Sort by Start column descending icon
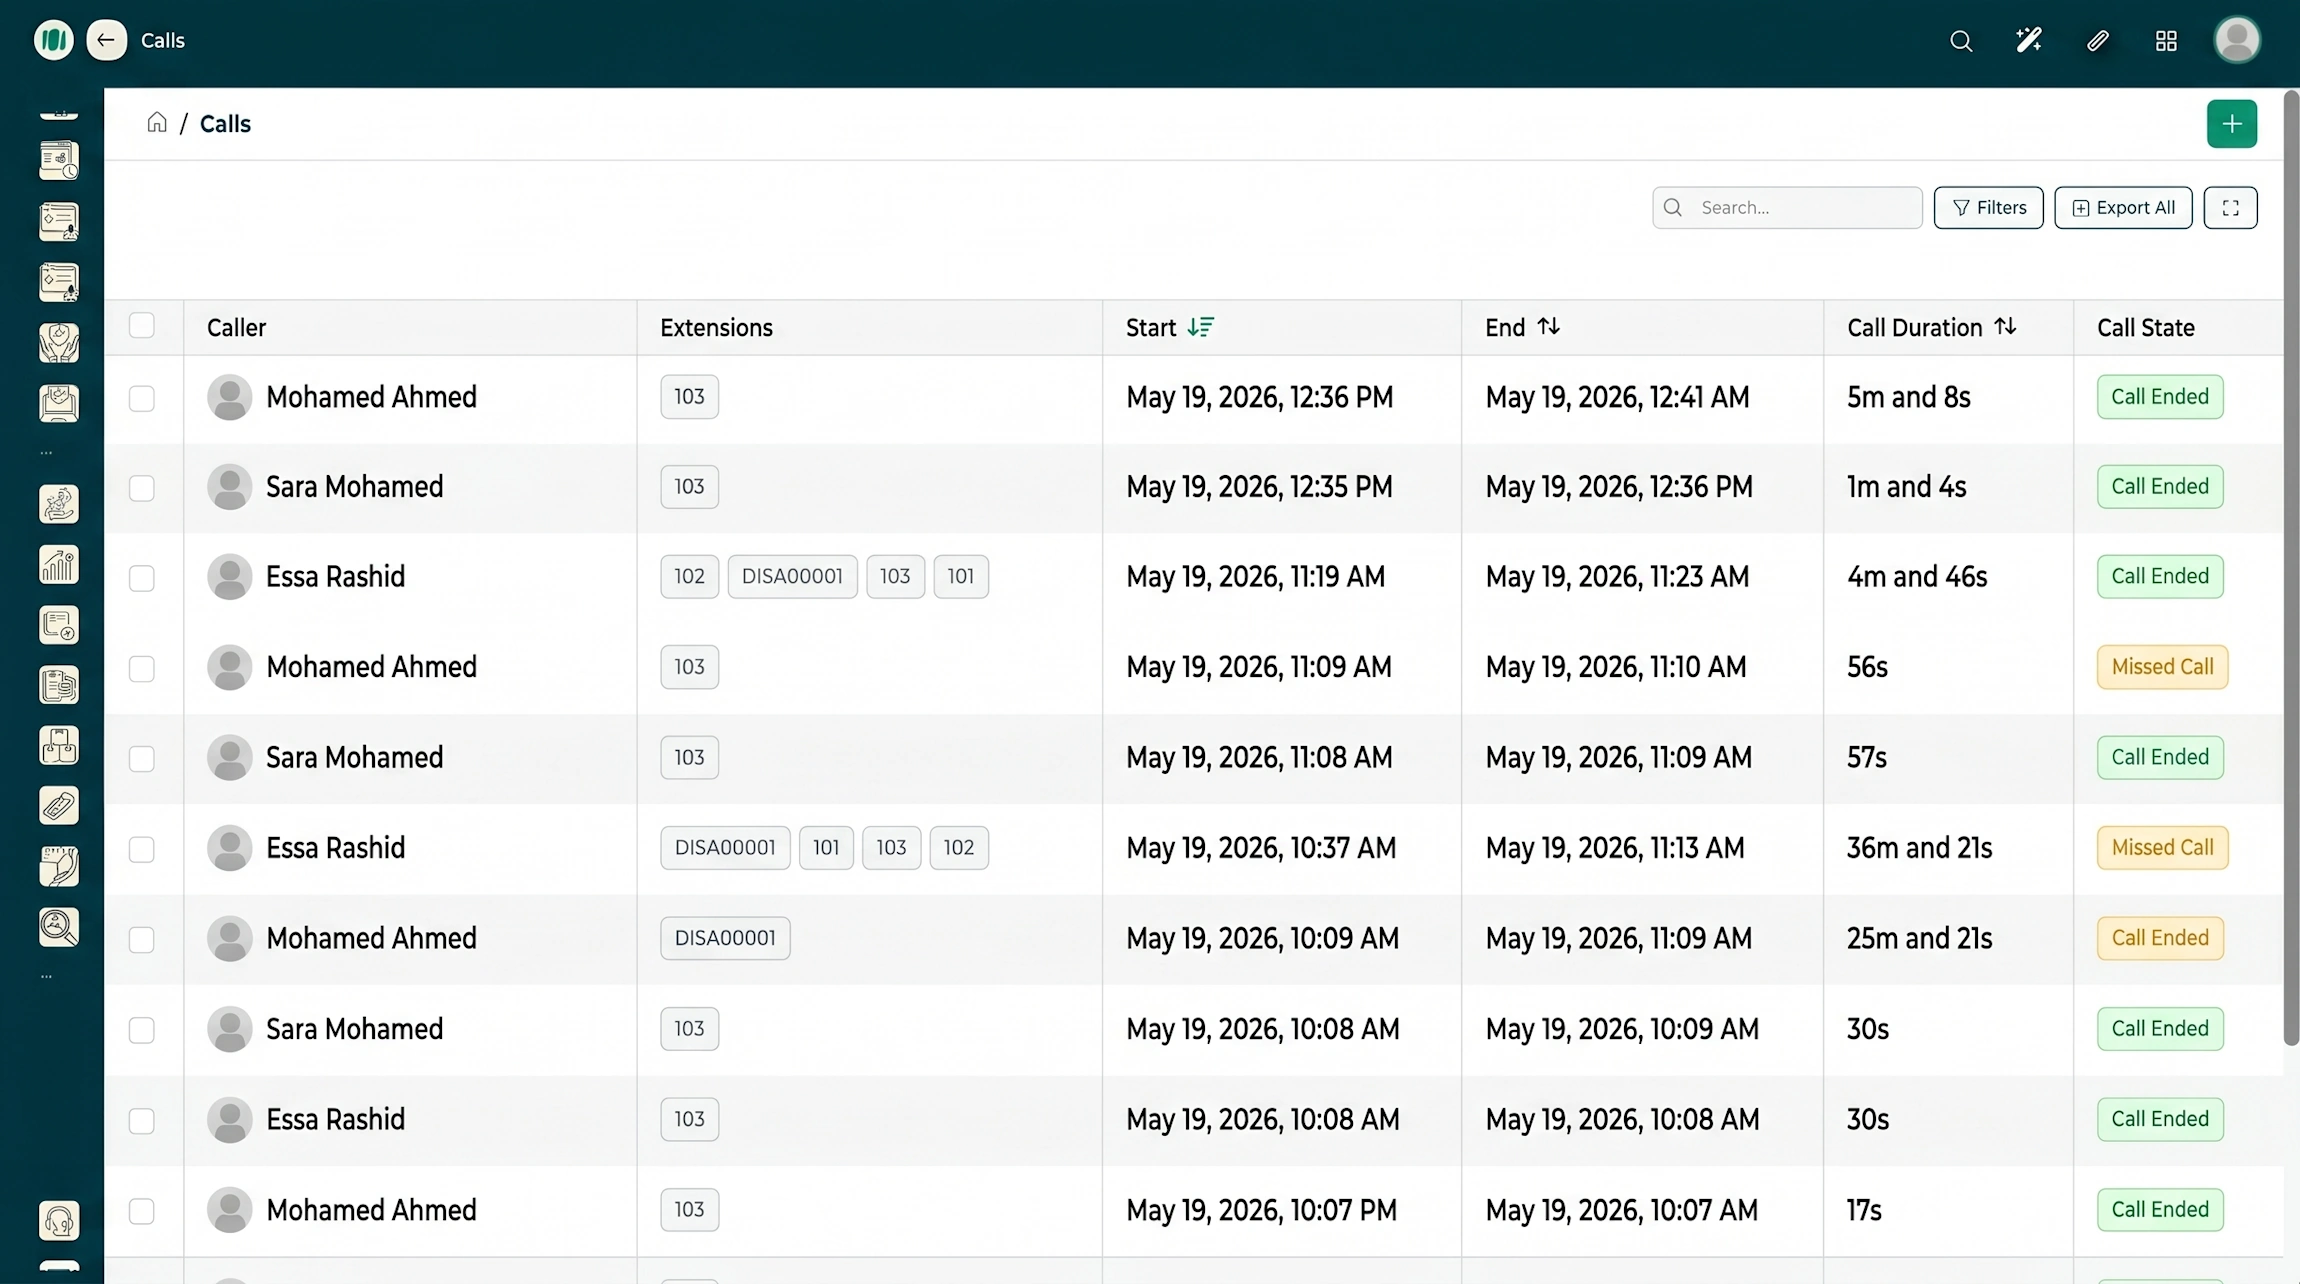This screenshot has width=2300, height=1284. pyautogui.click(x=1201, y=327)
